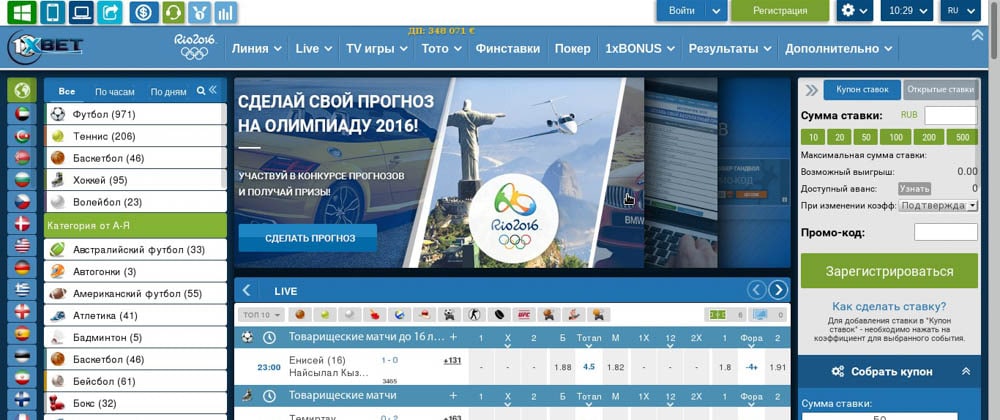Click the share arrow icon in top bar

(110, 12)
